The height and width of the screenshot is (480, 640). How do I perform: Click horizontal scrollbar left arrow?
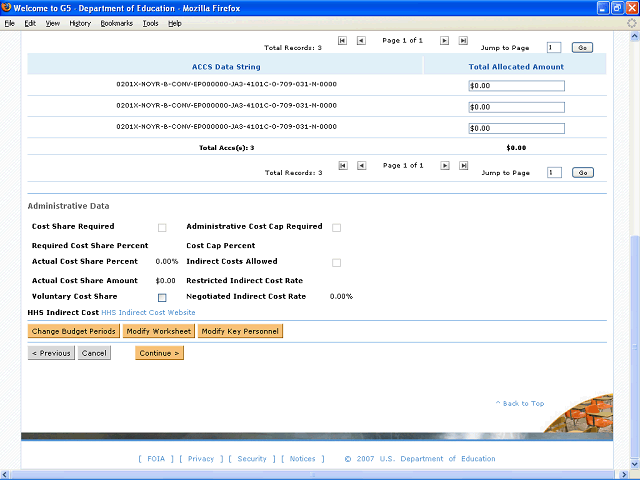(x=5, y=474)
